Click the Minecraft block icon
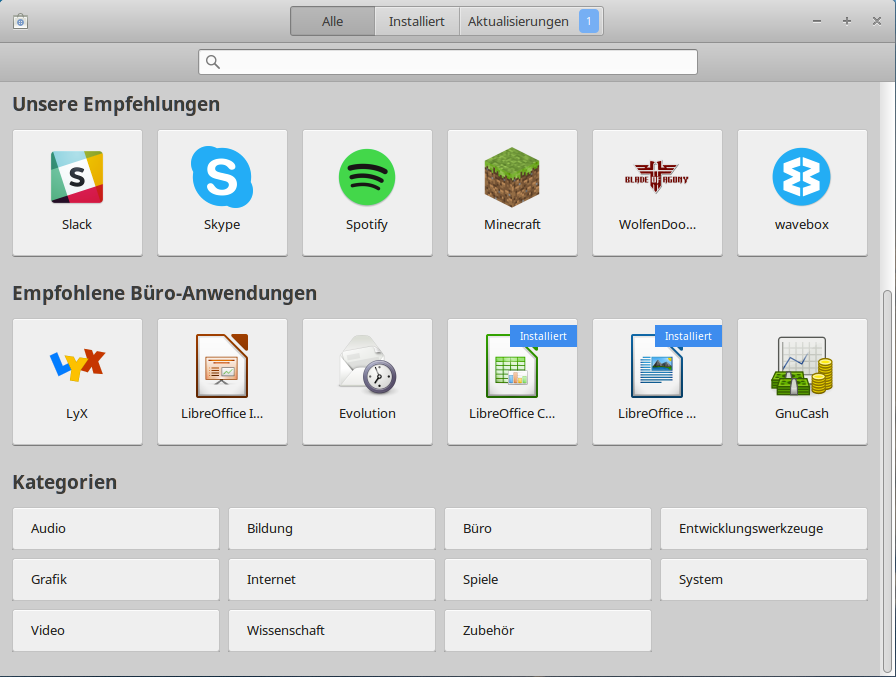The width and height of the screenshot is (896, 677). tap(512, 177)
